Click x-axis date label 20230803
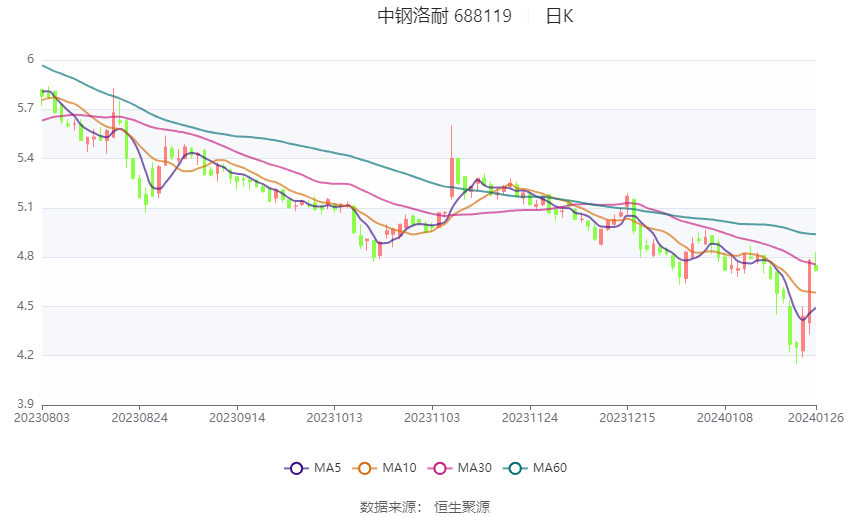850x517 pixels. 42,418
